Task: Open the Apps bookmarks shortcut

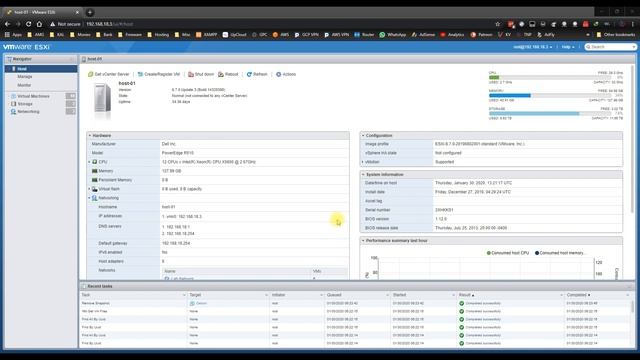Action: tap(13, 35)
